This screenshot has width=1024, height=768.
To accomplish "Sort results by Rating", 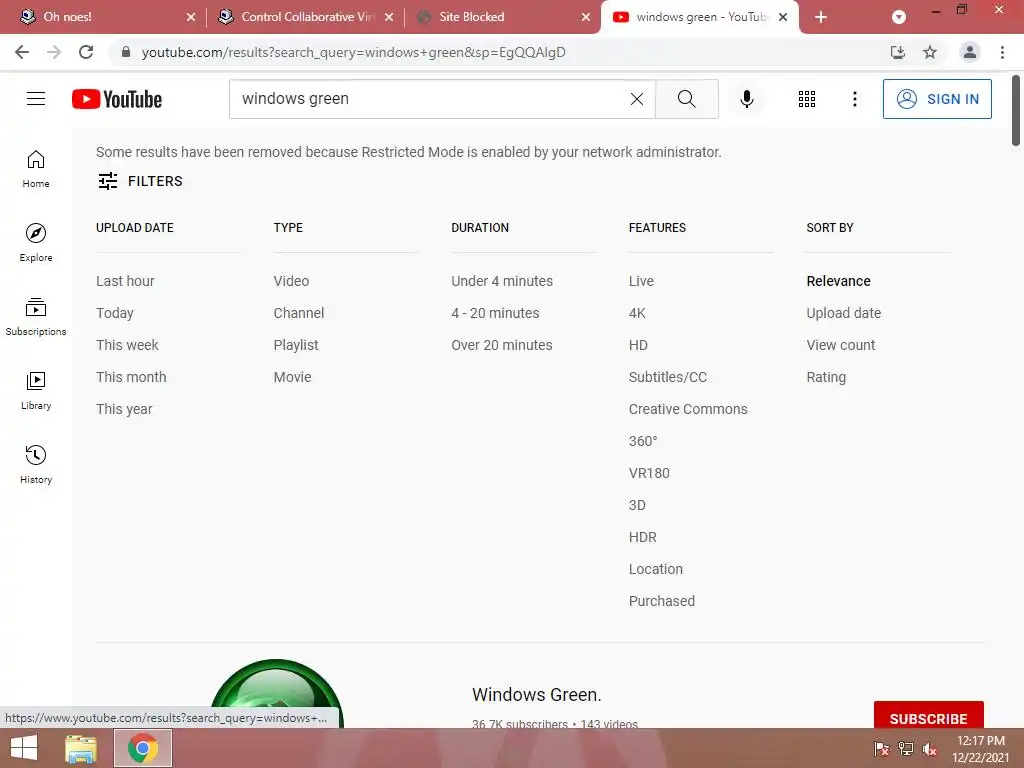I will click(826, 377).
